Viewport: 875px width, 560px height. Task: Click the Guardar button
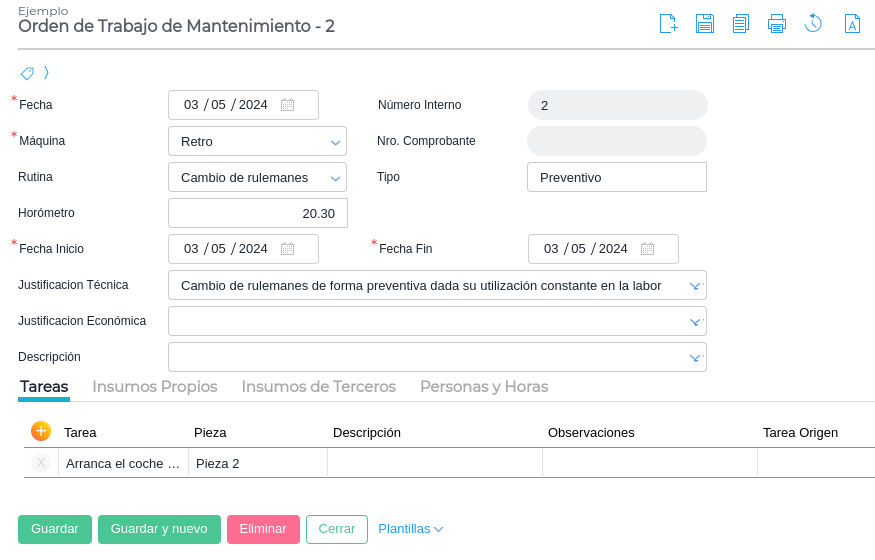(x=55, y=529)
